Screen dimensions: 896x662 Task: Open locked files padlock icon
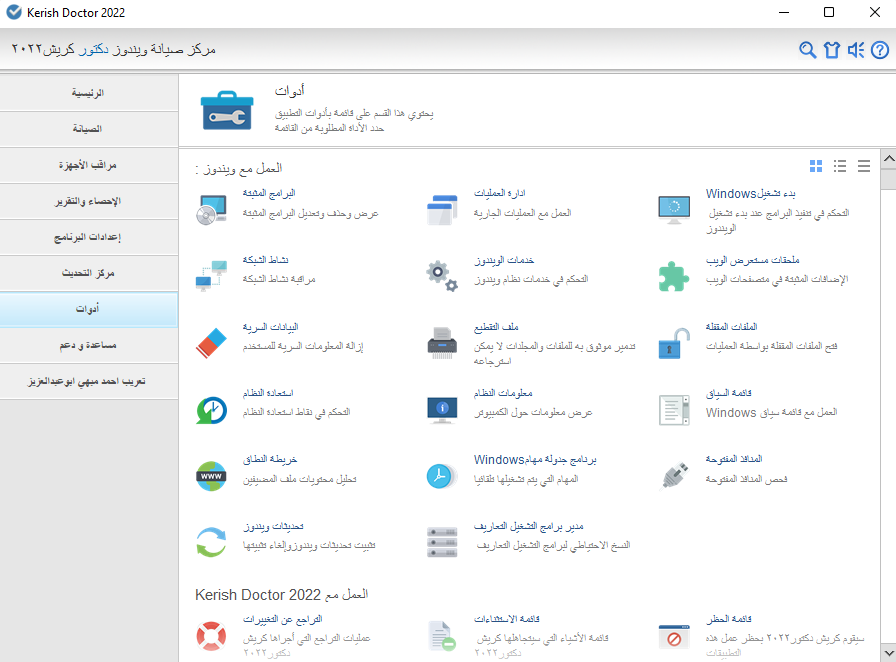[x=674, y=343]
